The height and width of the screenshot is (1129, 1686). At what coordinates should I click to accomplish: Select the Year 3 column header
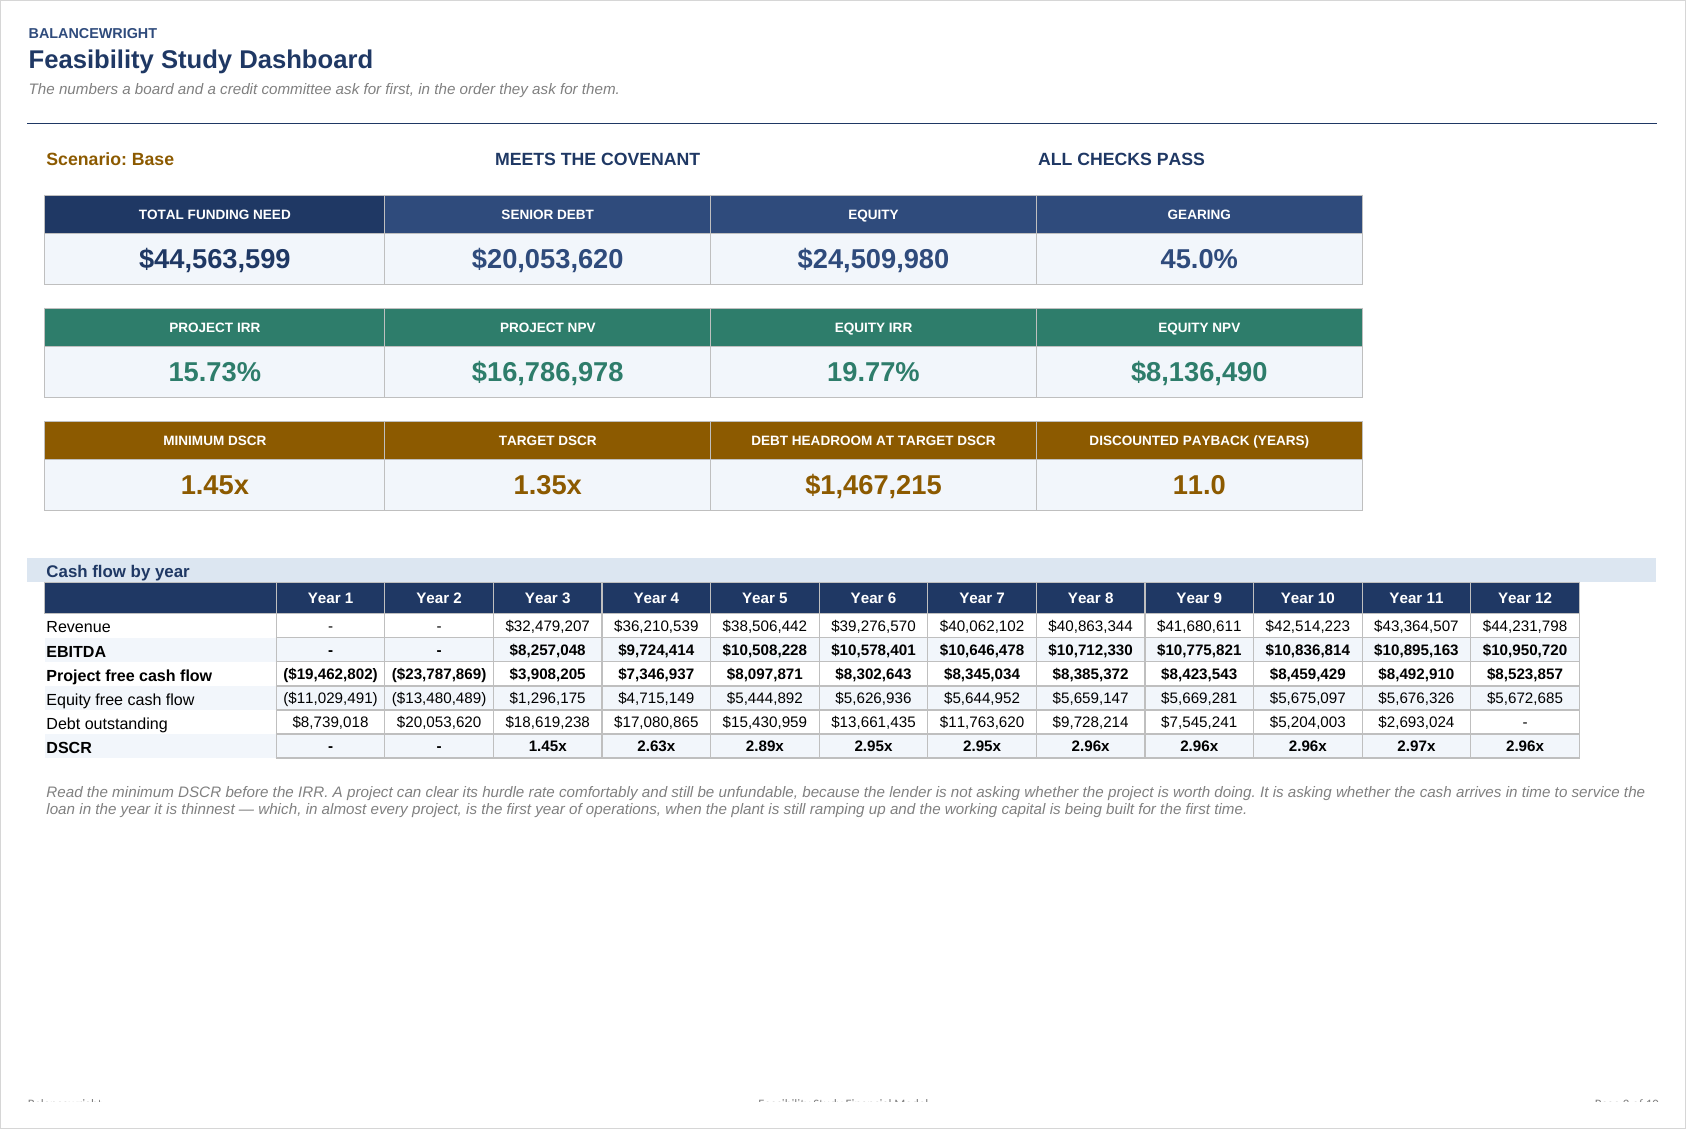[547, 598]
